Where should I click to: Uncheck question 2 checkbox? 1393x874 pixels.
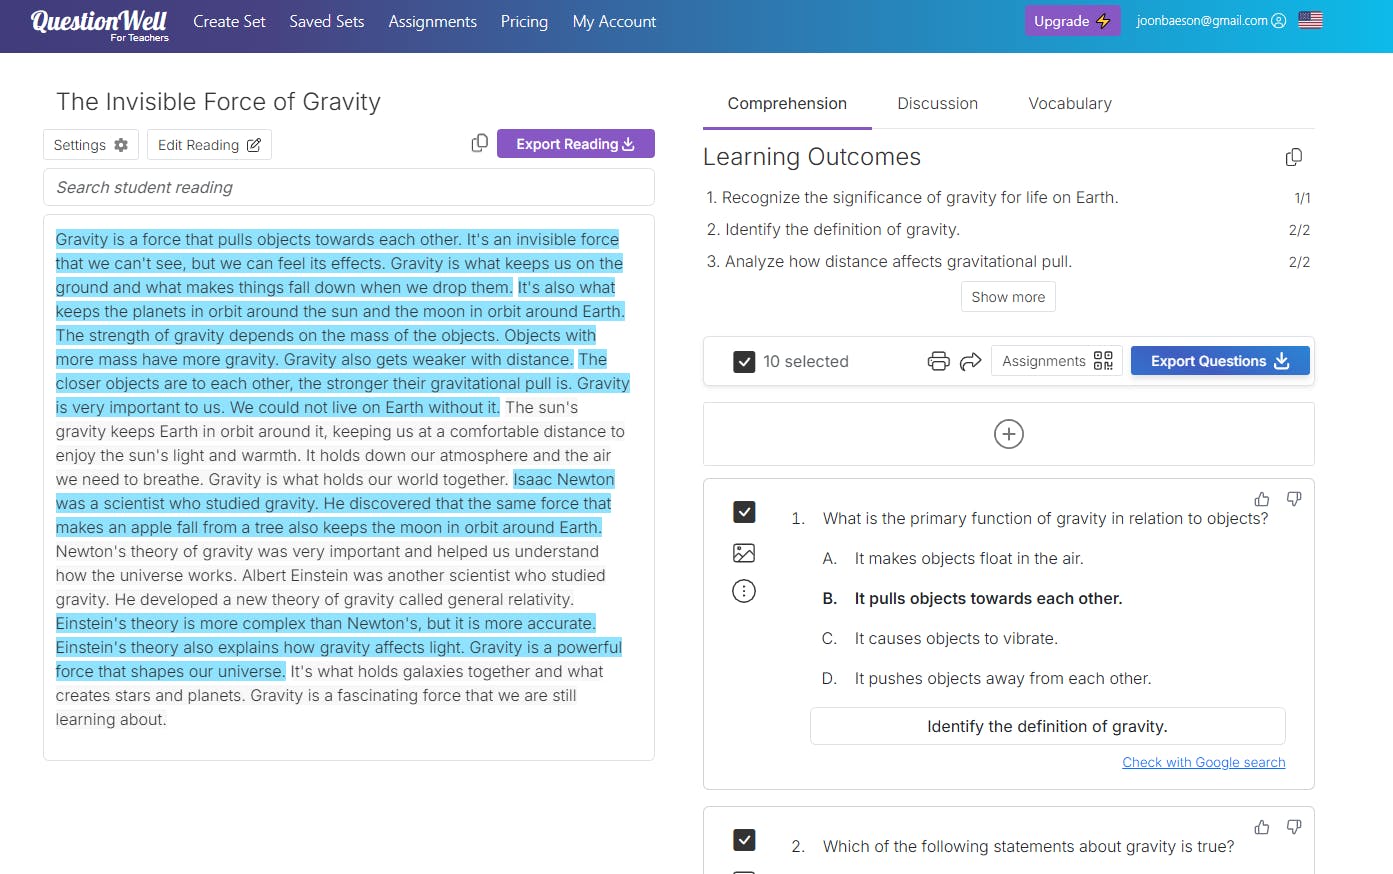(x=744, y=840)
